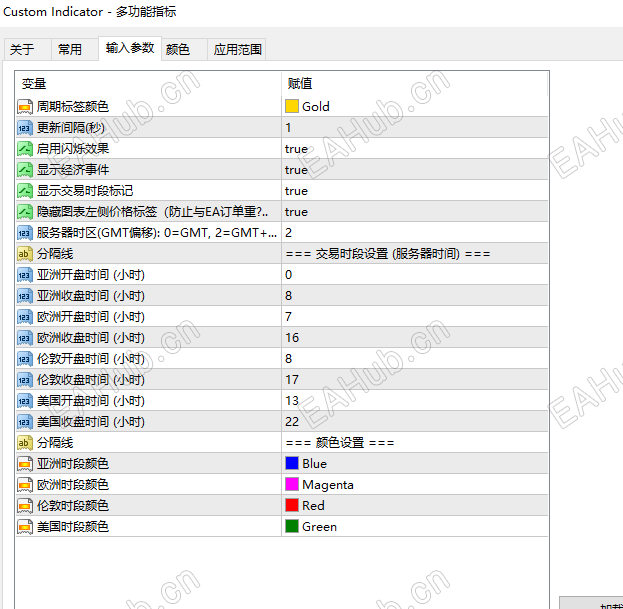Viewport: 623px width, 609px height.
Task: Click the boolean icon beside 启用闪烁效果
Action: [x=25, y=149]
